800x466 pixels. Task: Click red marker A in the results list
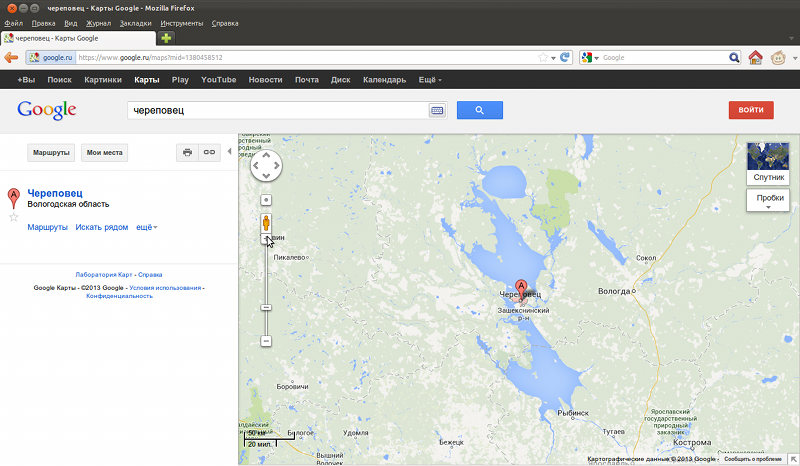tap(14, 198)
